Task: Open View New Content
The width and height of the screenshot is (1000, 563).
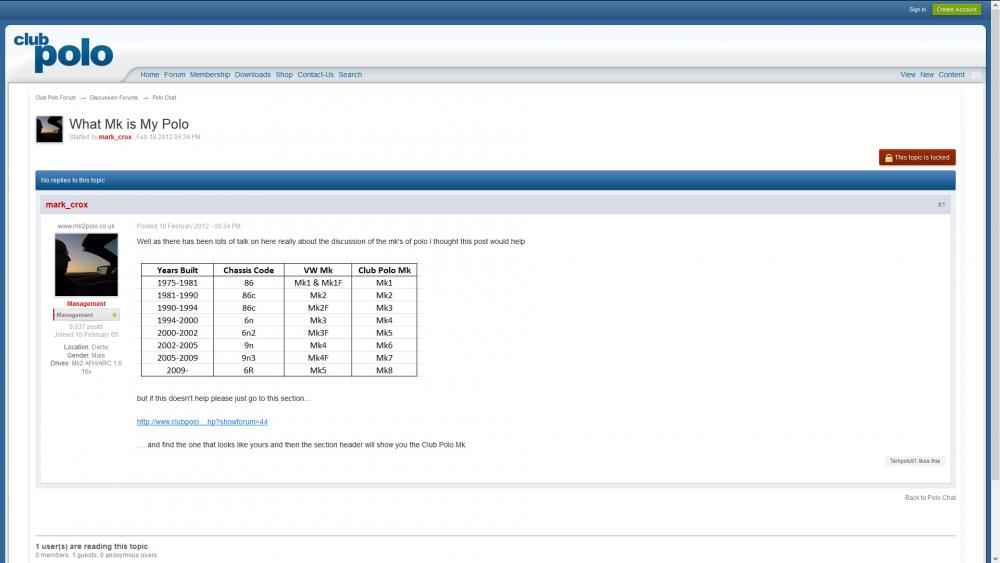Action: coord(932,75)
